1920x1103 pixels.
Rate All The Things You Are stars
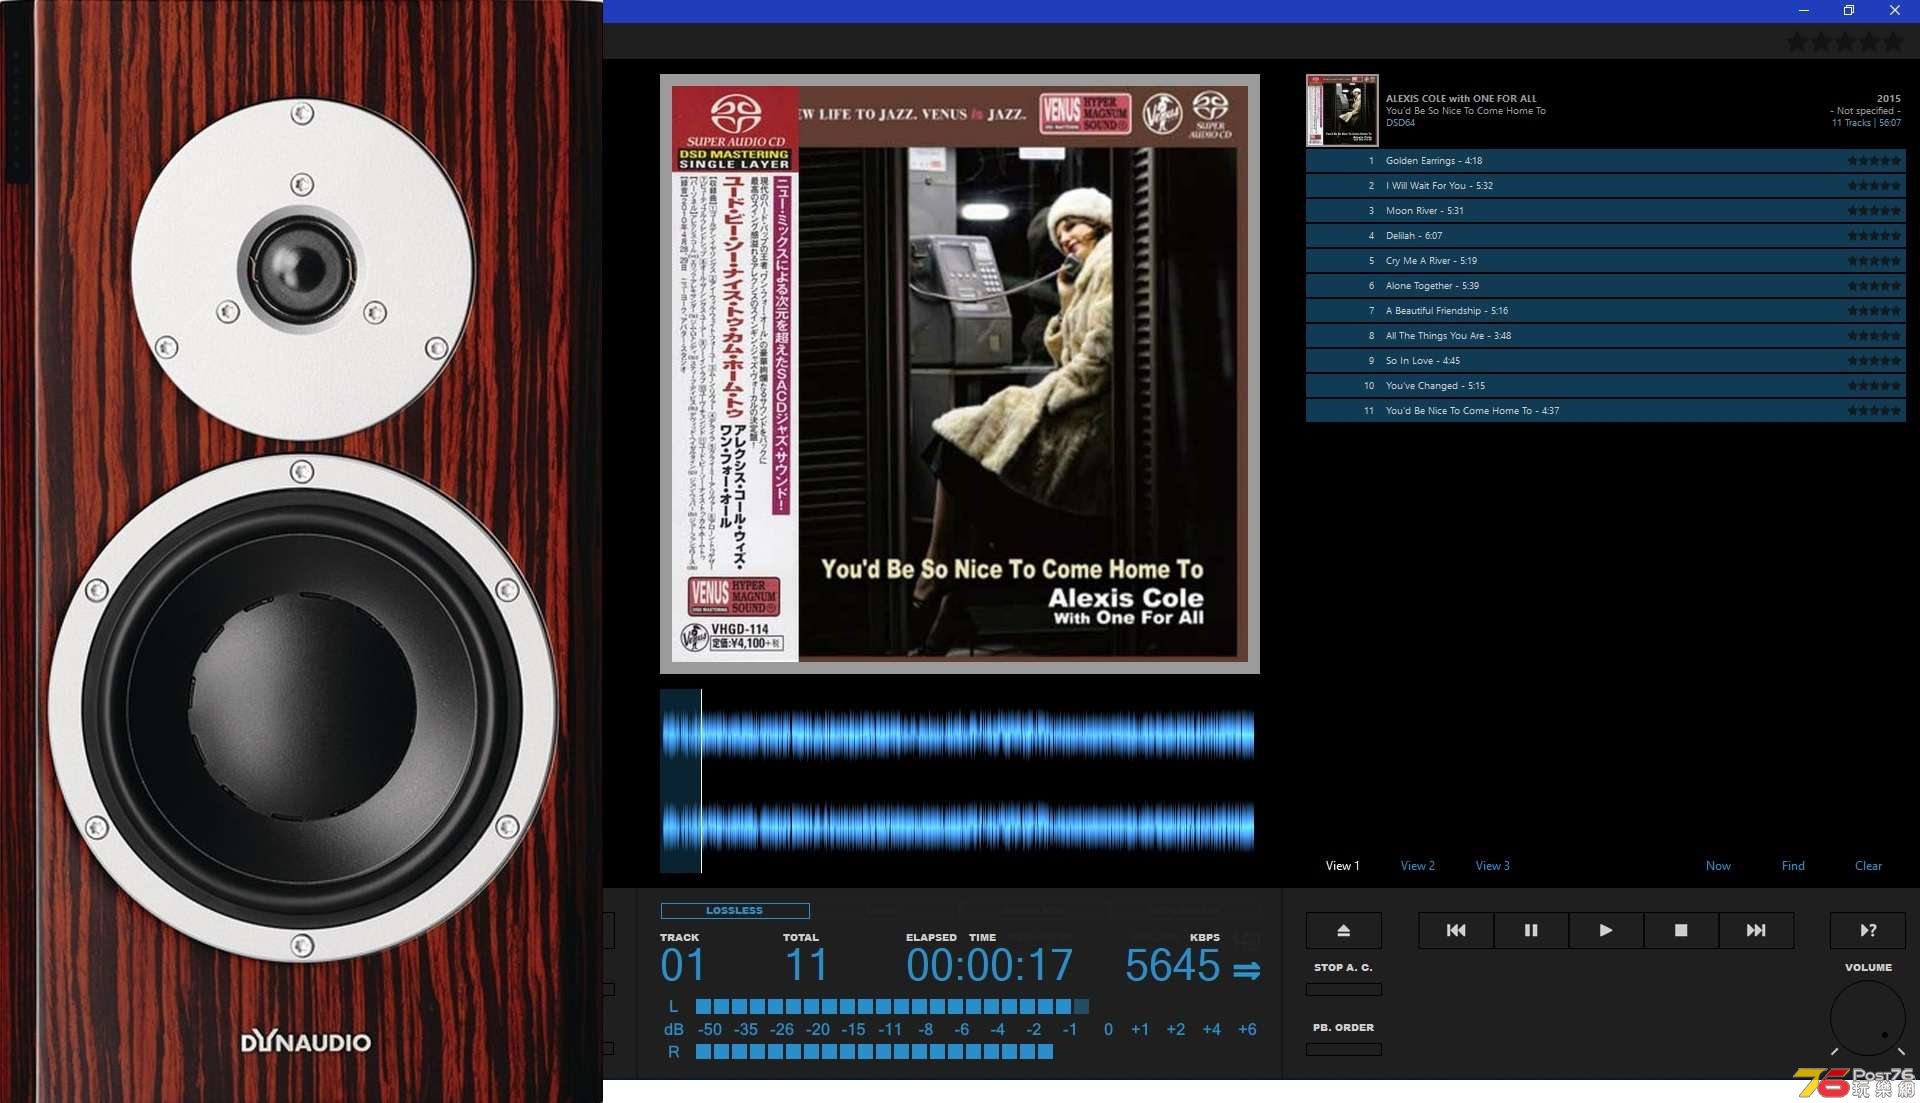(x=1874, y=335)
